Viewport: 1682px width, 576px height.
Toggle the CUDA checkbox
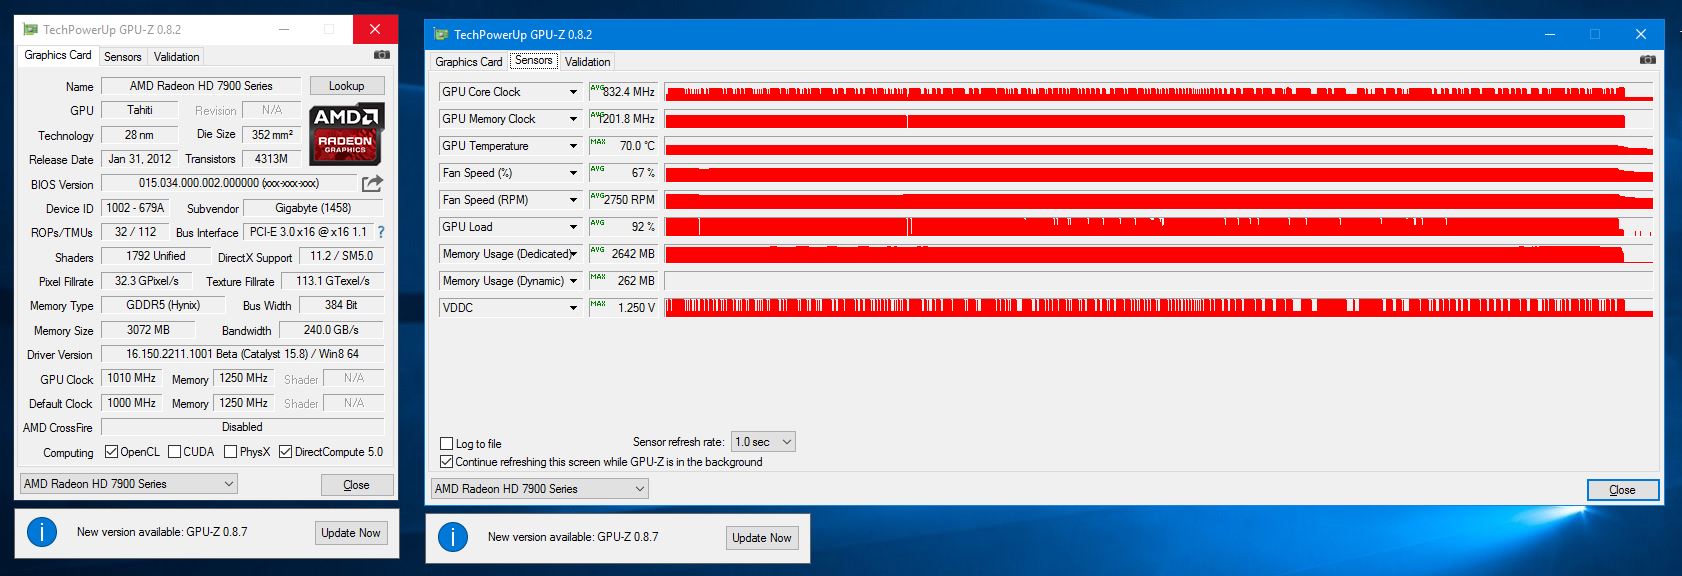(175, 452)
